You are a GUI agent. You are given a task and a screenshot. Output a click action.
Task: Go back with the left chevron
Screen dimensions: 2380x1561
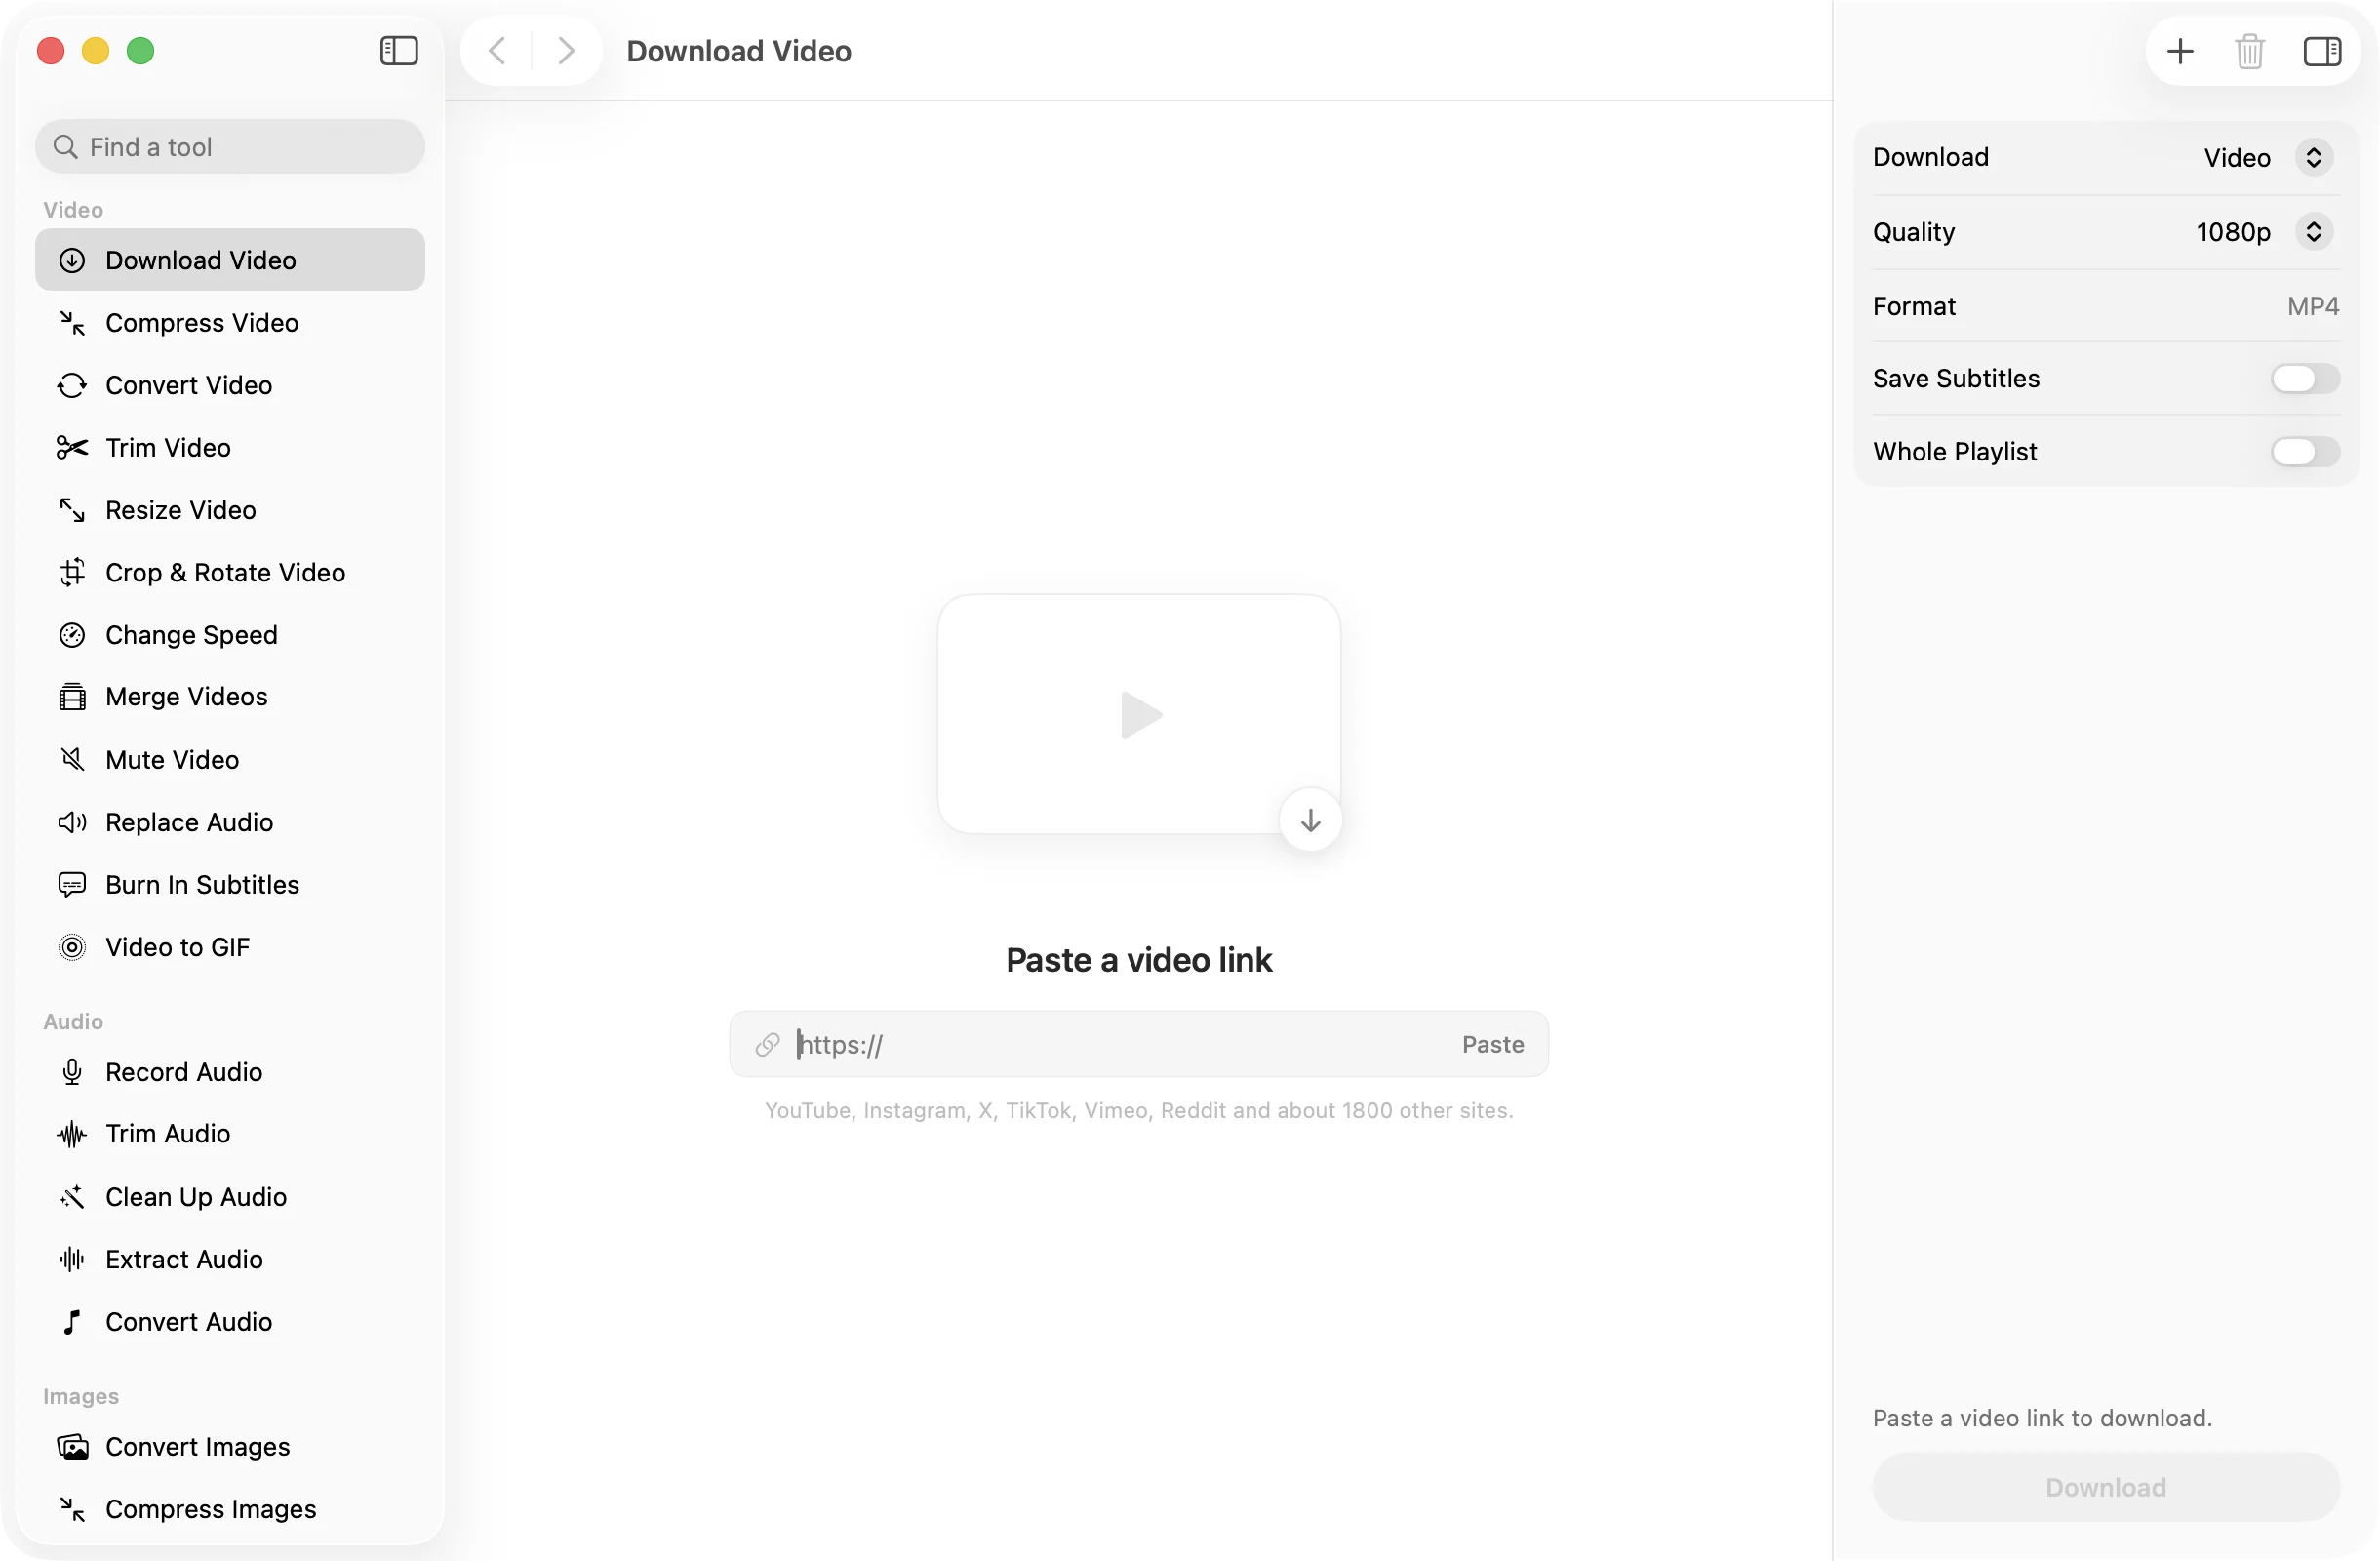click(497, 50)
